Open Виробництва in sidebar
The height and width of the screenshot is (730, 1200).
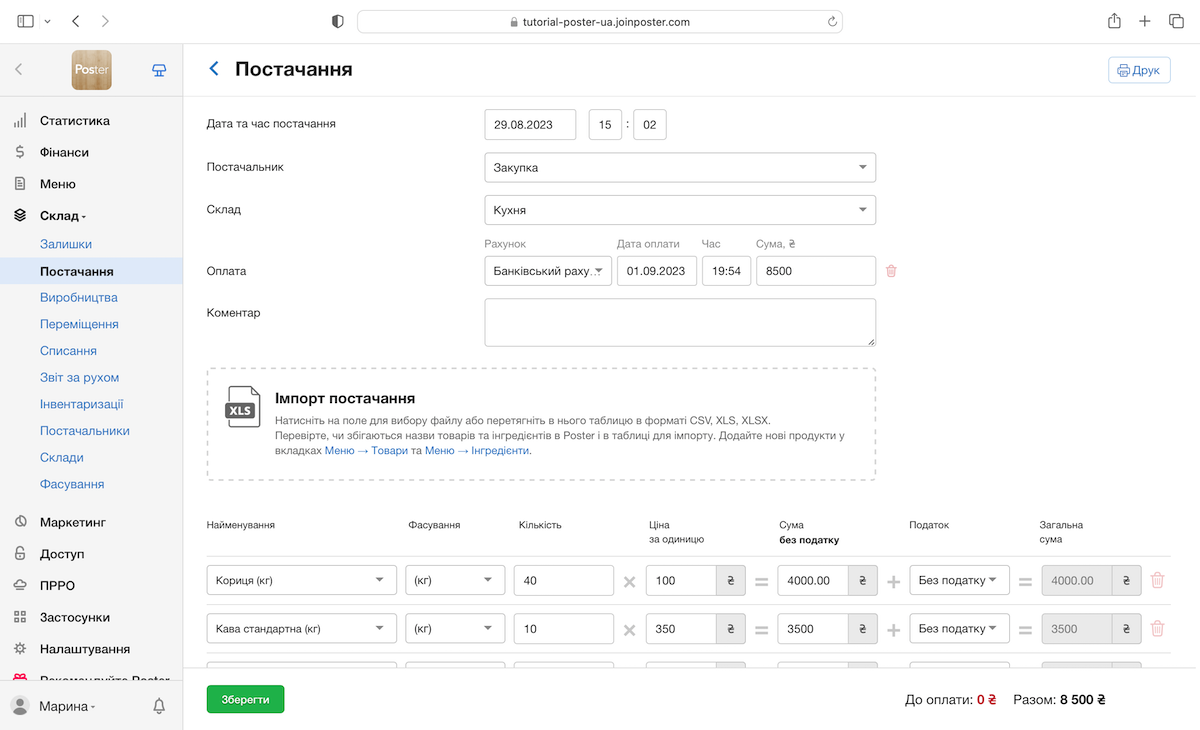click(x=79, y=297)
